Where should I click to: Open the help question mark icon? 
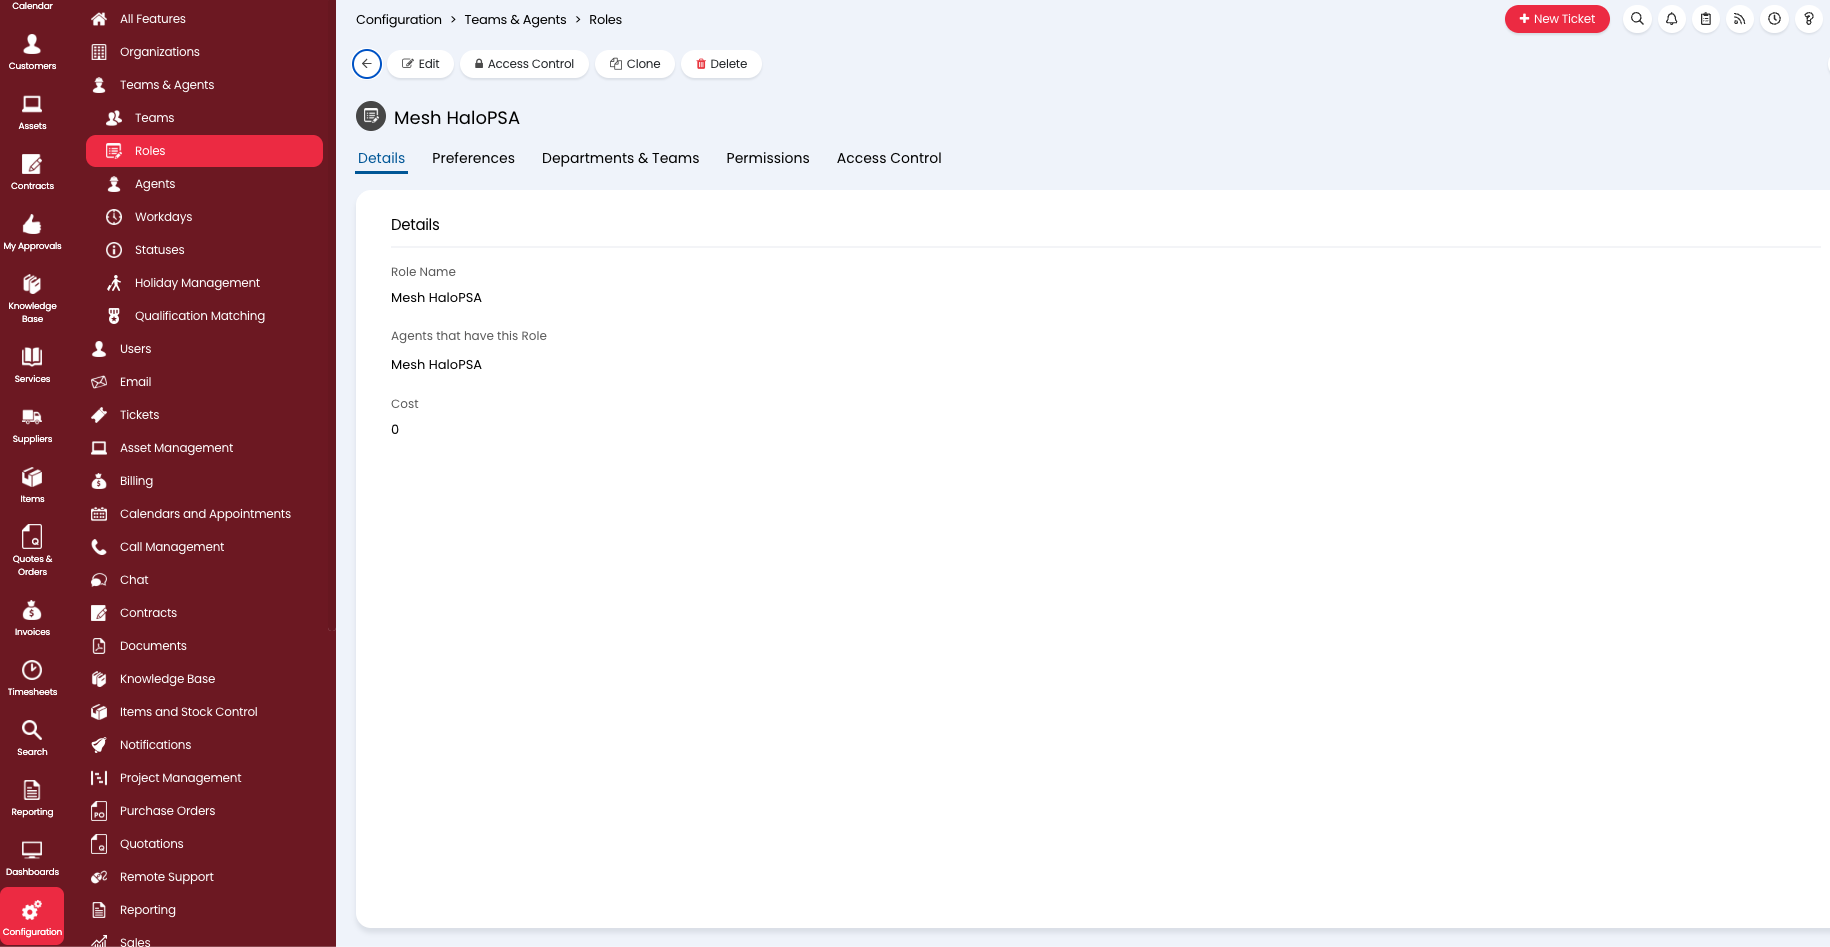point(1809,19)
